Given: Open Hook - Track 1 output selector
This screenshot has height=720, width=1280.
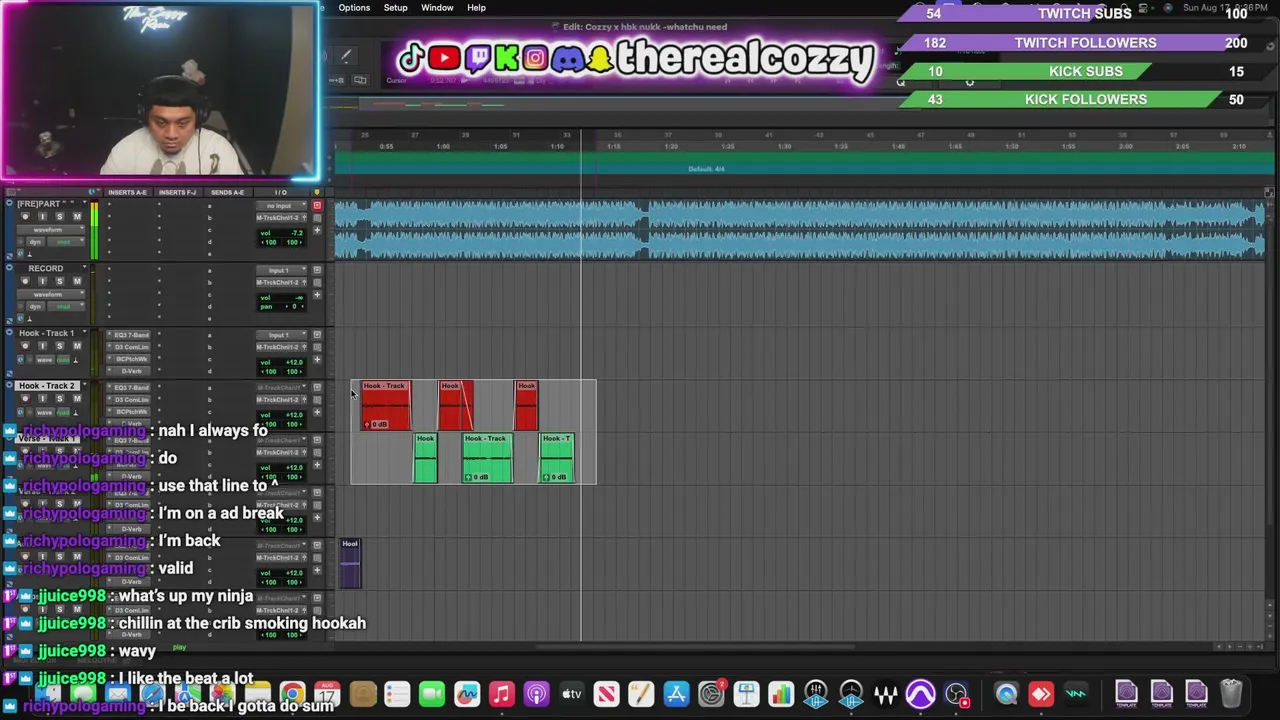Looking at the screenshot, I should coord(281,347).
